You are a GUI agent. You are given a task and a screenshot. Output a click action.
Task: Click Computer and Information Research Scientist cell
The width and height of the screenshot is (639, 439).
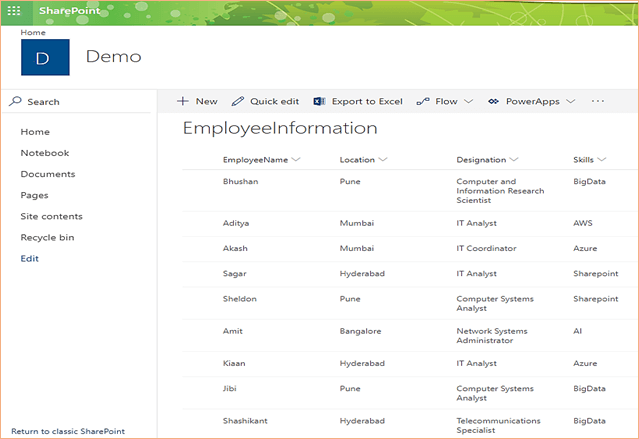pyautogui.click(x=500, y=191)
